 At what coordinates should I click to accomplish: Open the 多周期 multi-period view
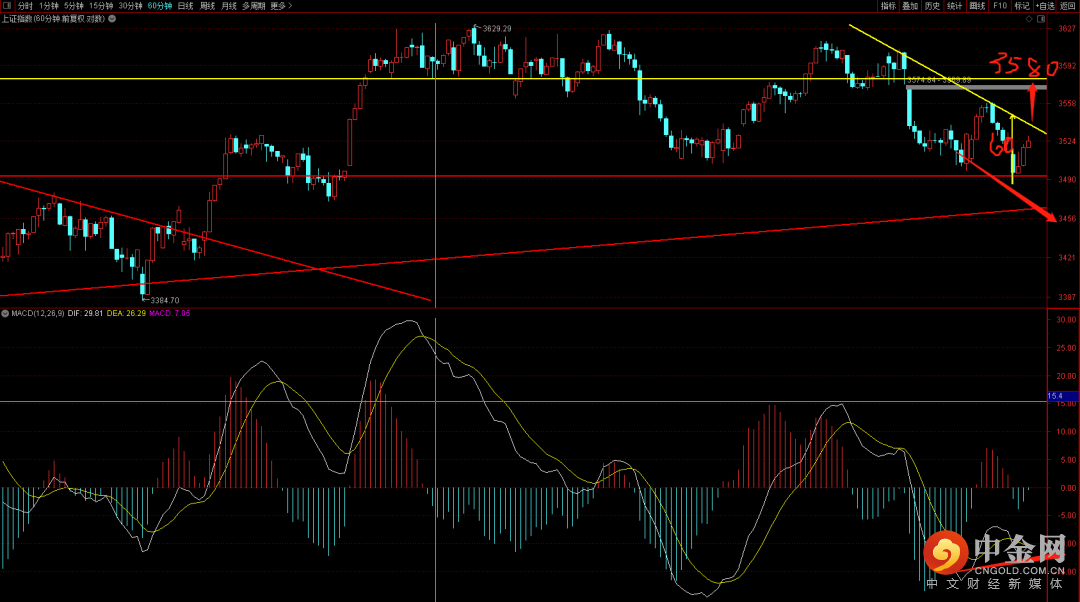254,6
